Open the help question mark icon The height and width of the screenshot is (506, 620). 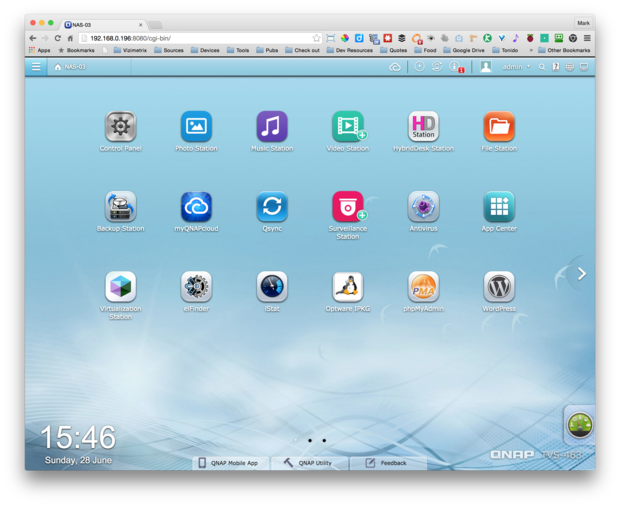click(556, 67)
